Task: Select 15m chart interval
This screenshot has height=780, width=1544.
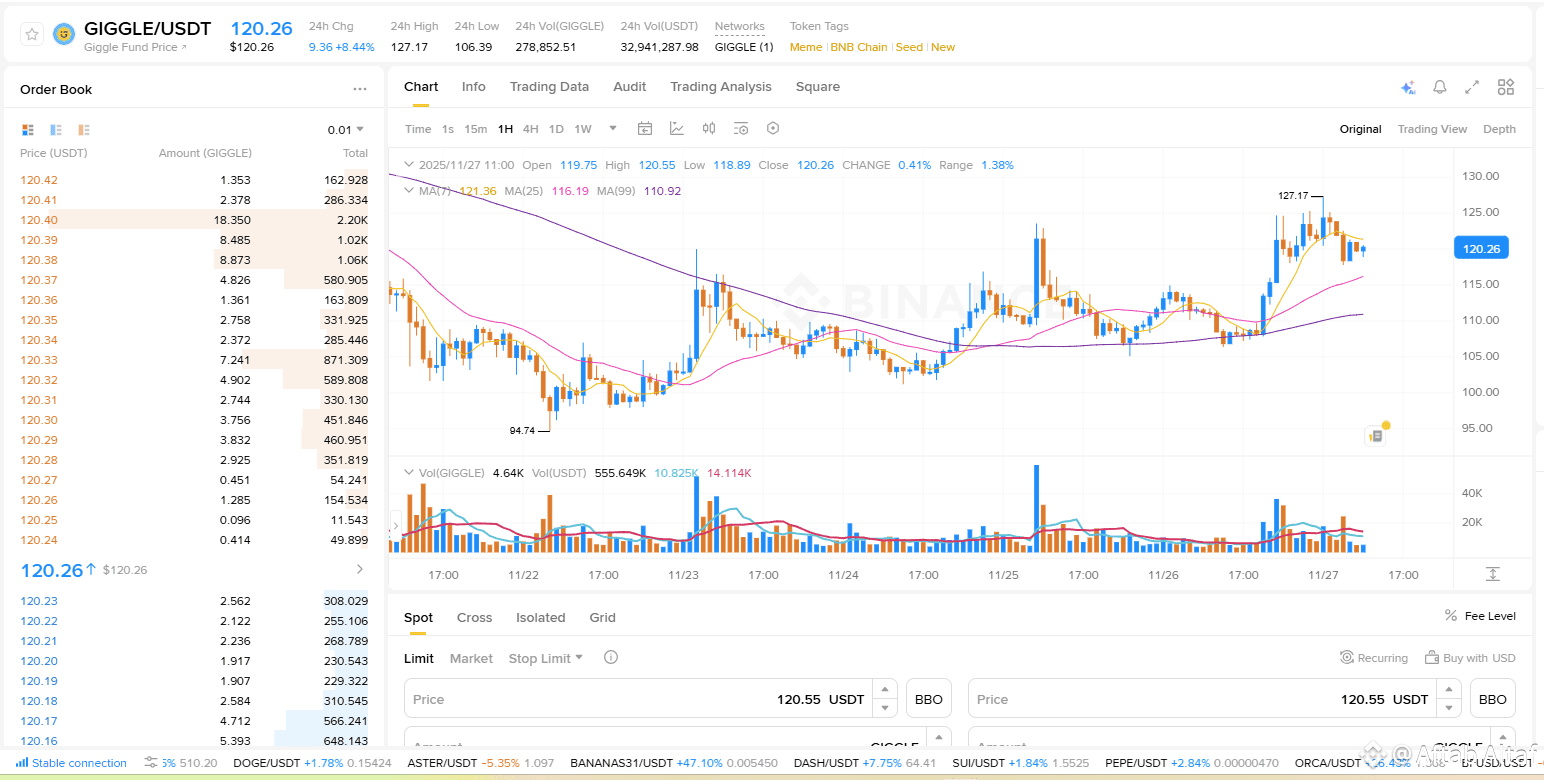Action: (x=476, y=129)
